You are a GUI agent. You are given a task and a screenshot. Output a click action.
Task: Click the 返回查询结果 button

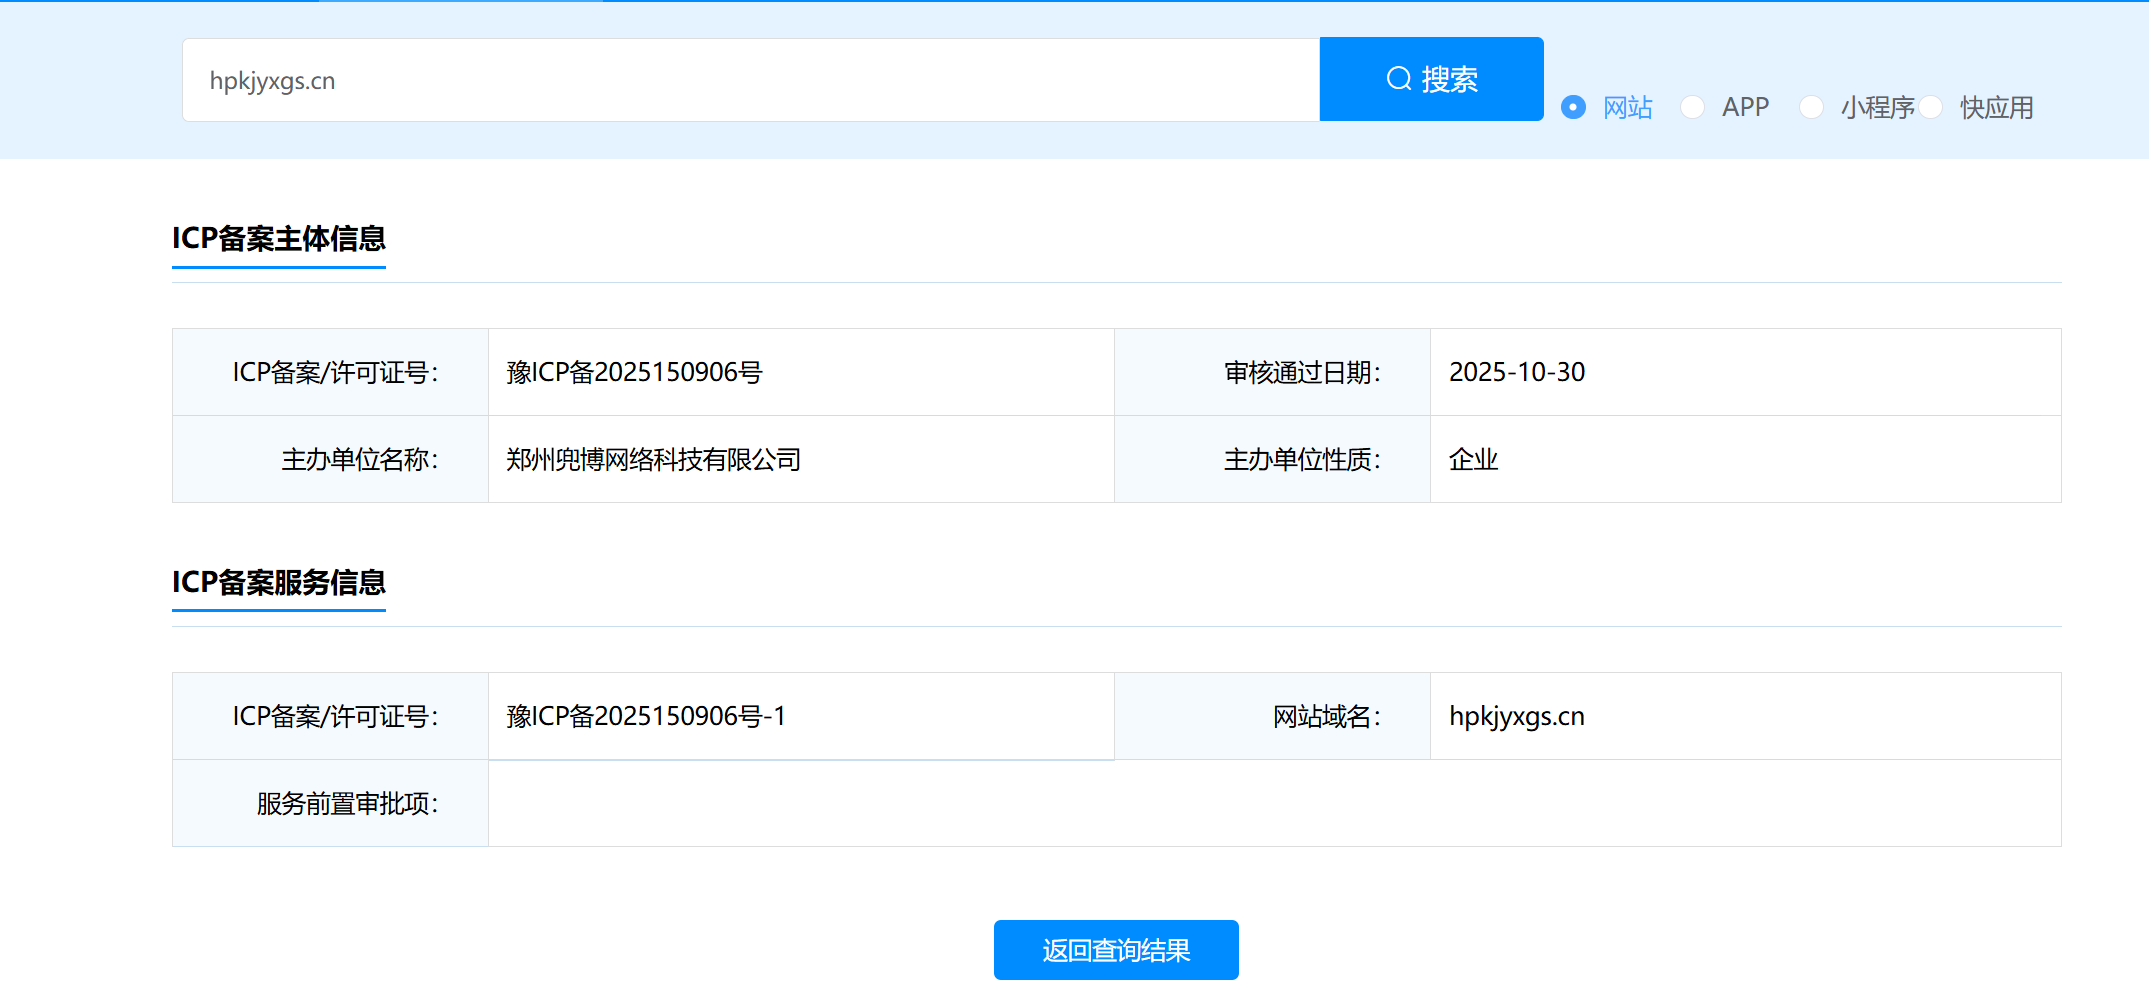coord(1116,950)
